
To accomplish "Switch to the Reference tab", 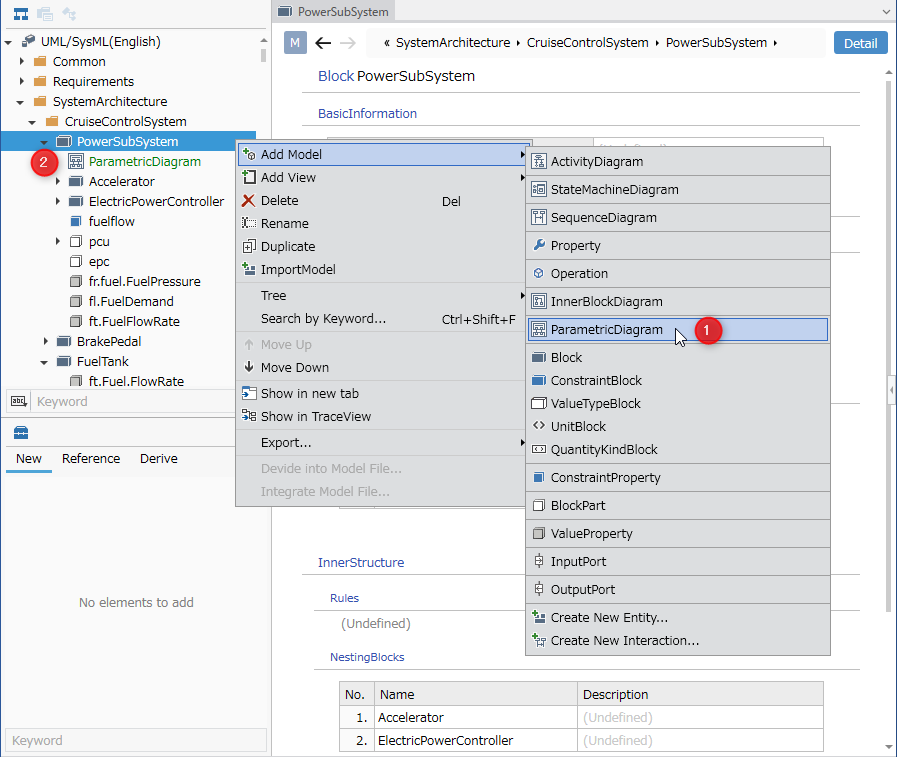I will coord(91,458).
